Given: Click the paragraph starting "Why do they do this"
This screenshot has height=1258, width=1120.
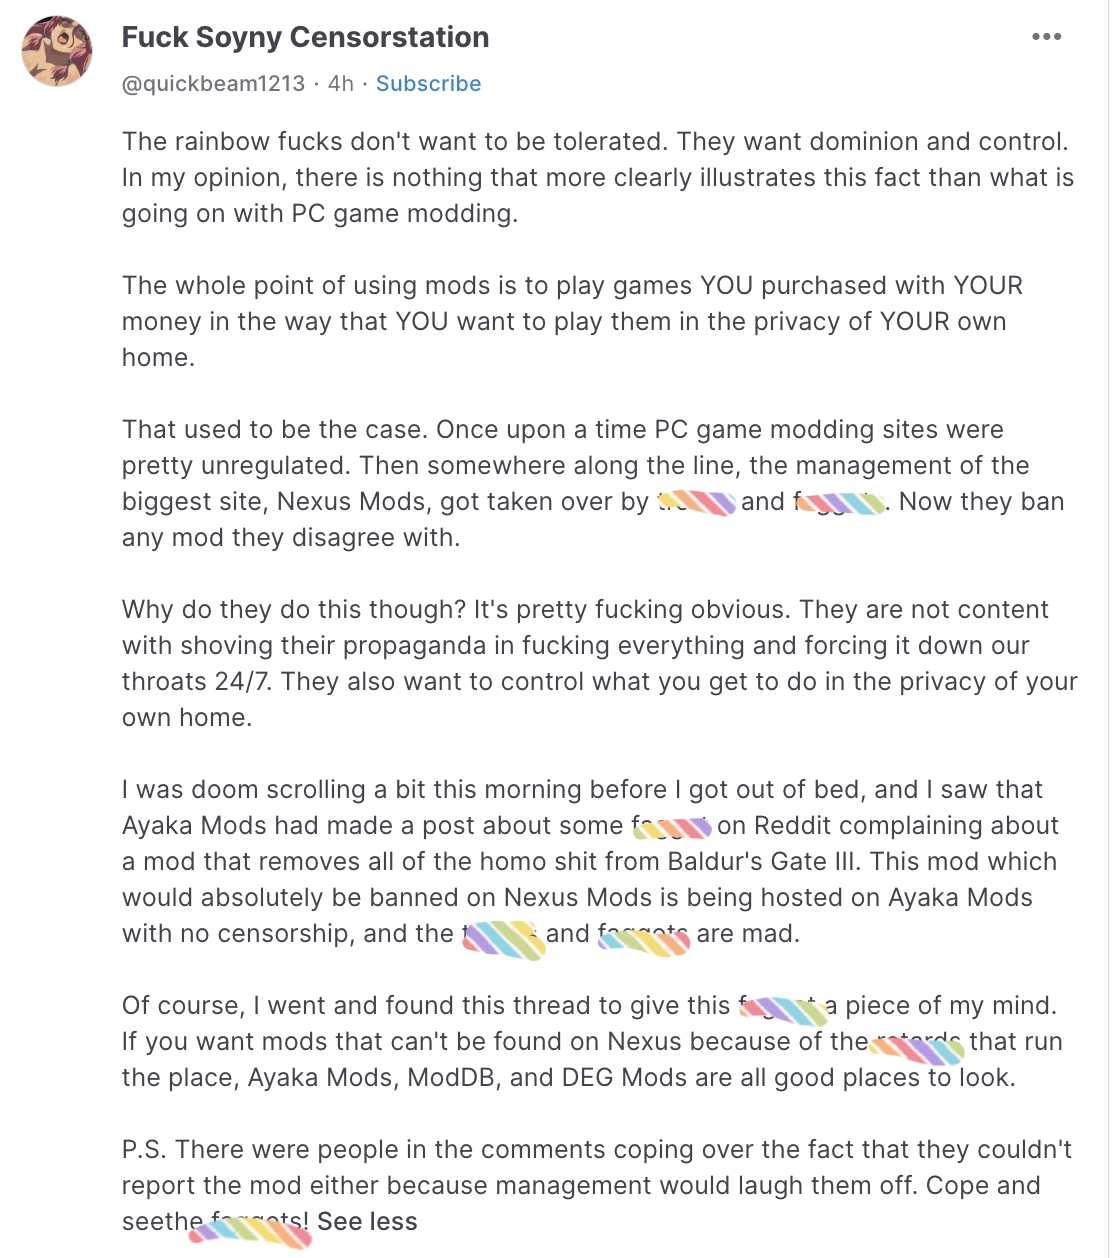Looking at the screenshot, I should pos(598,645).
